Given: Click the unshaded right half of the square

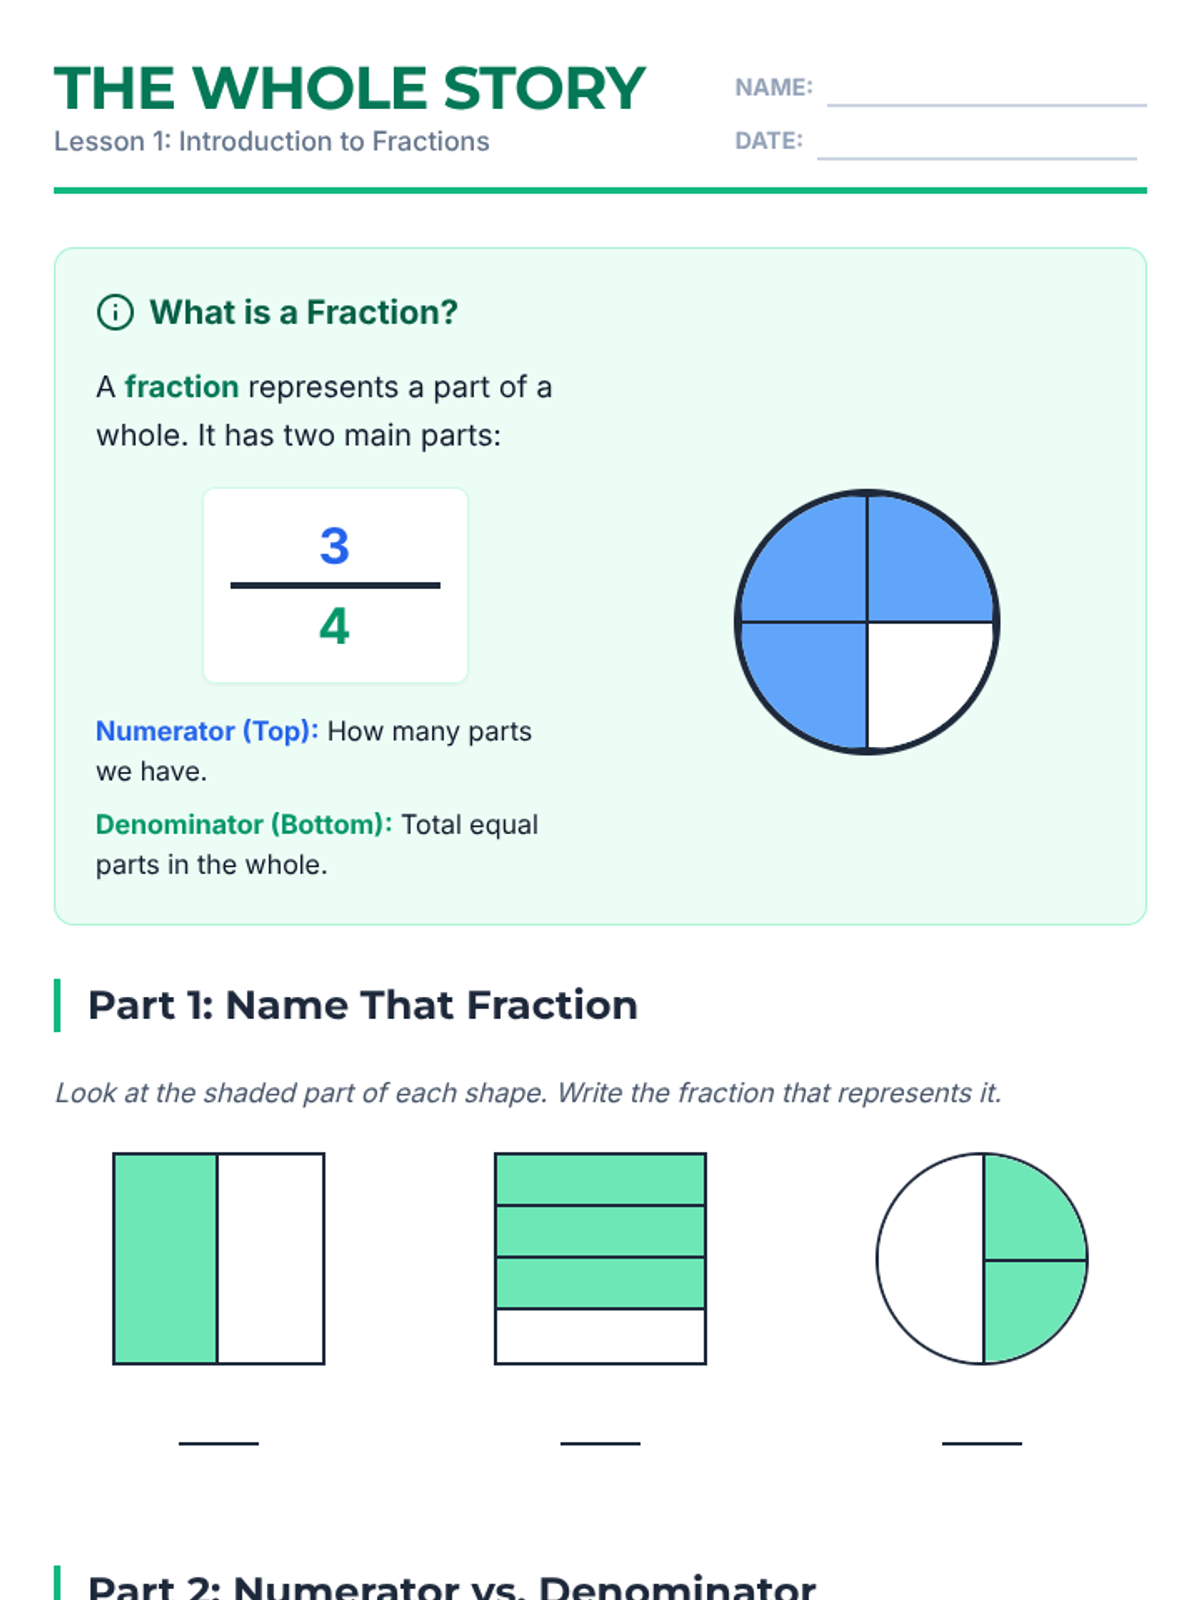Looking at the screenshot, I should pos(271,1258).
